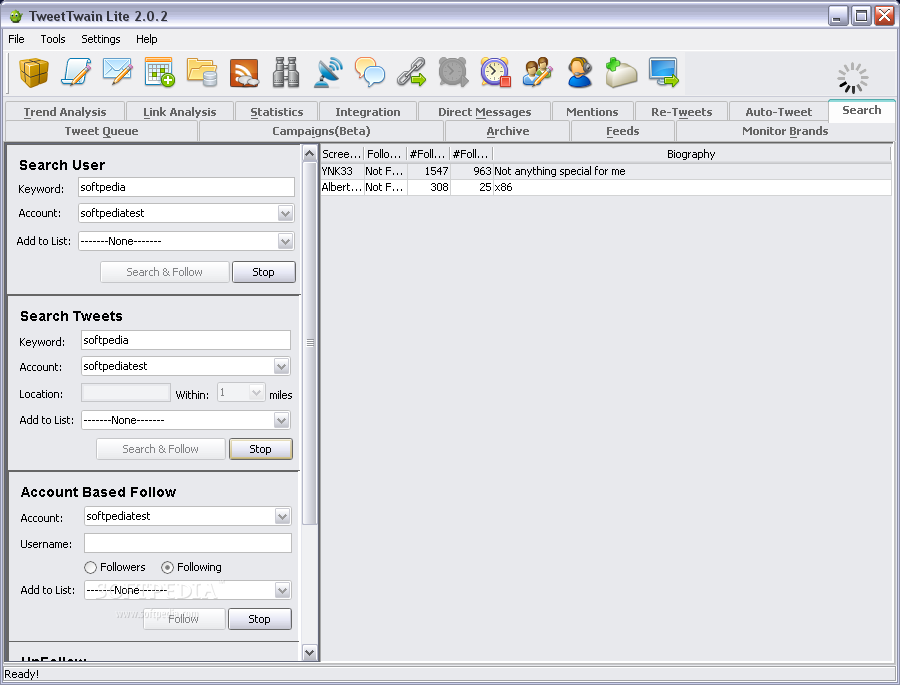This screenshot has width=900, height=685.
Task: Click Stop in Account Based Follow section
Action: pyautogui.click(x=259, y=619)
